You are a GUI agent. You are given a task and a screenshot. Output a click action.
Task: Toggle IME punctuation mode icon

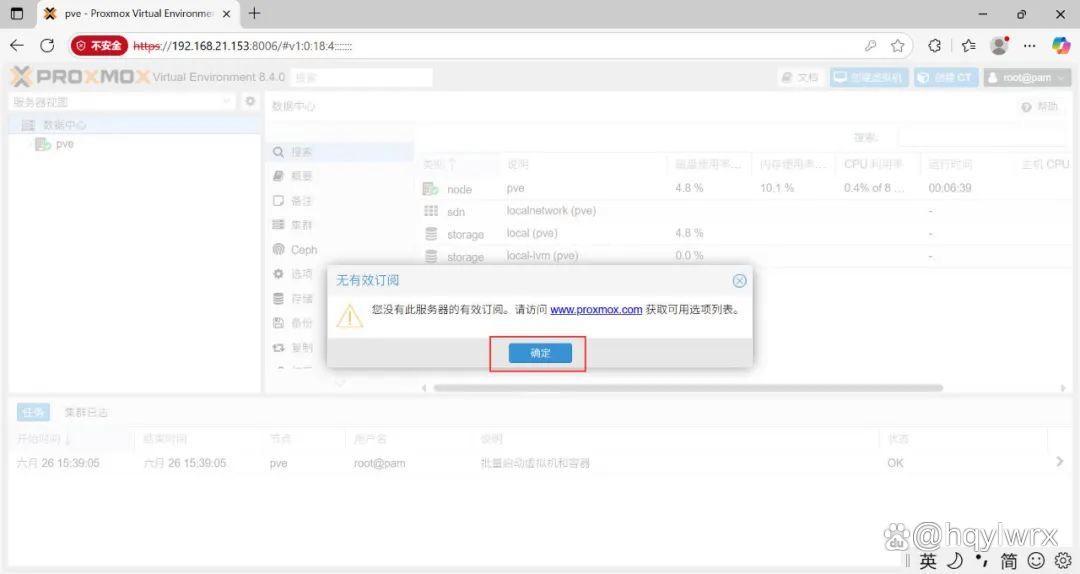(x=982, y=560)
